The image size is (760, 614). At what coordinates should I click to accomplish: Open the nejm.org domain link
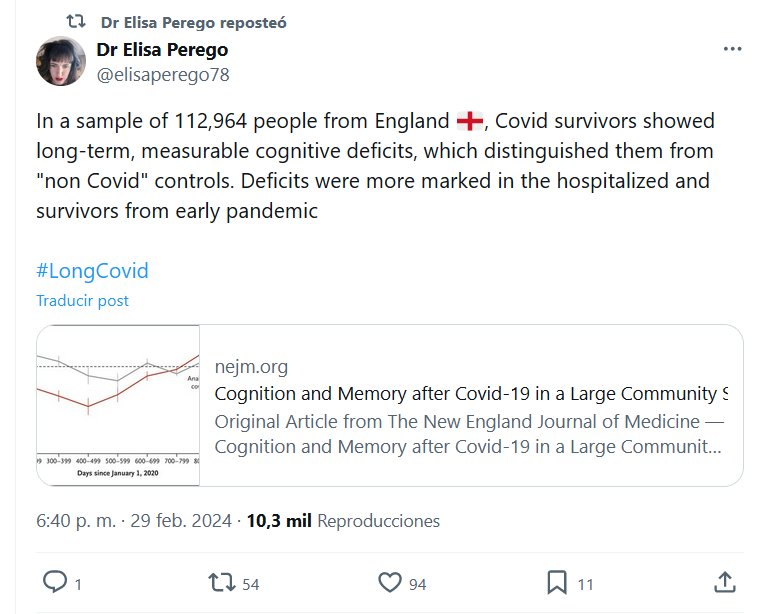click(251, 367)
